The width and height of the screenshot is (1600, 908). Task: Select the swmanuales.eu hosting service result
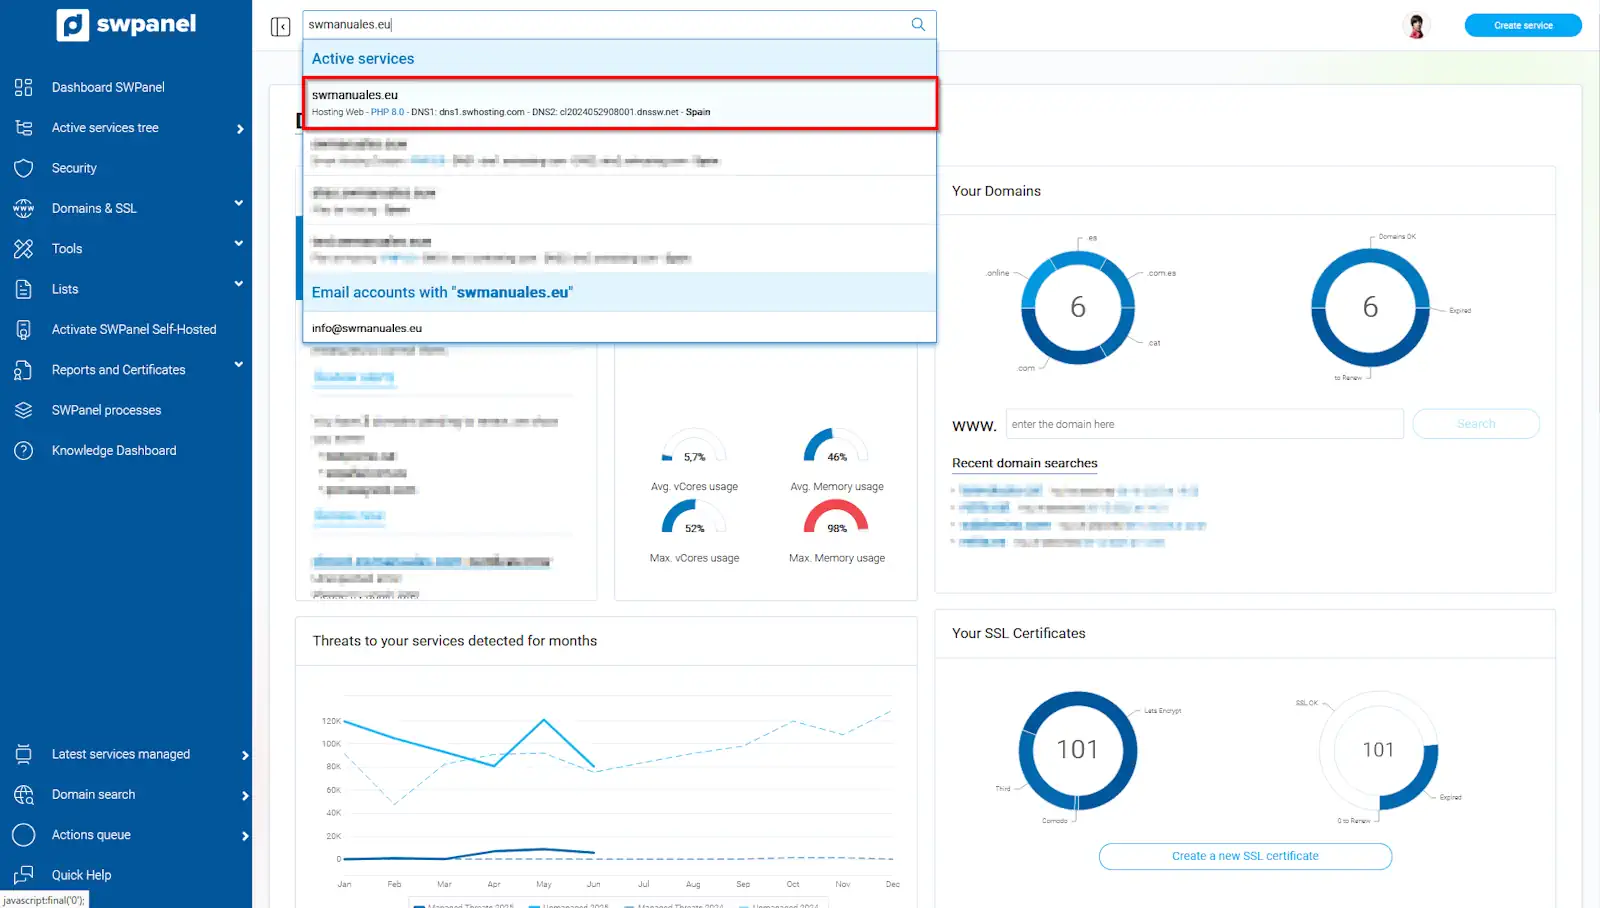tap(620, 103)
